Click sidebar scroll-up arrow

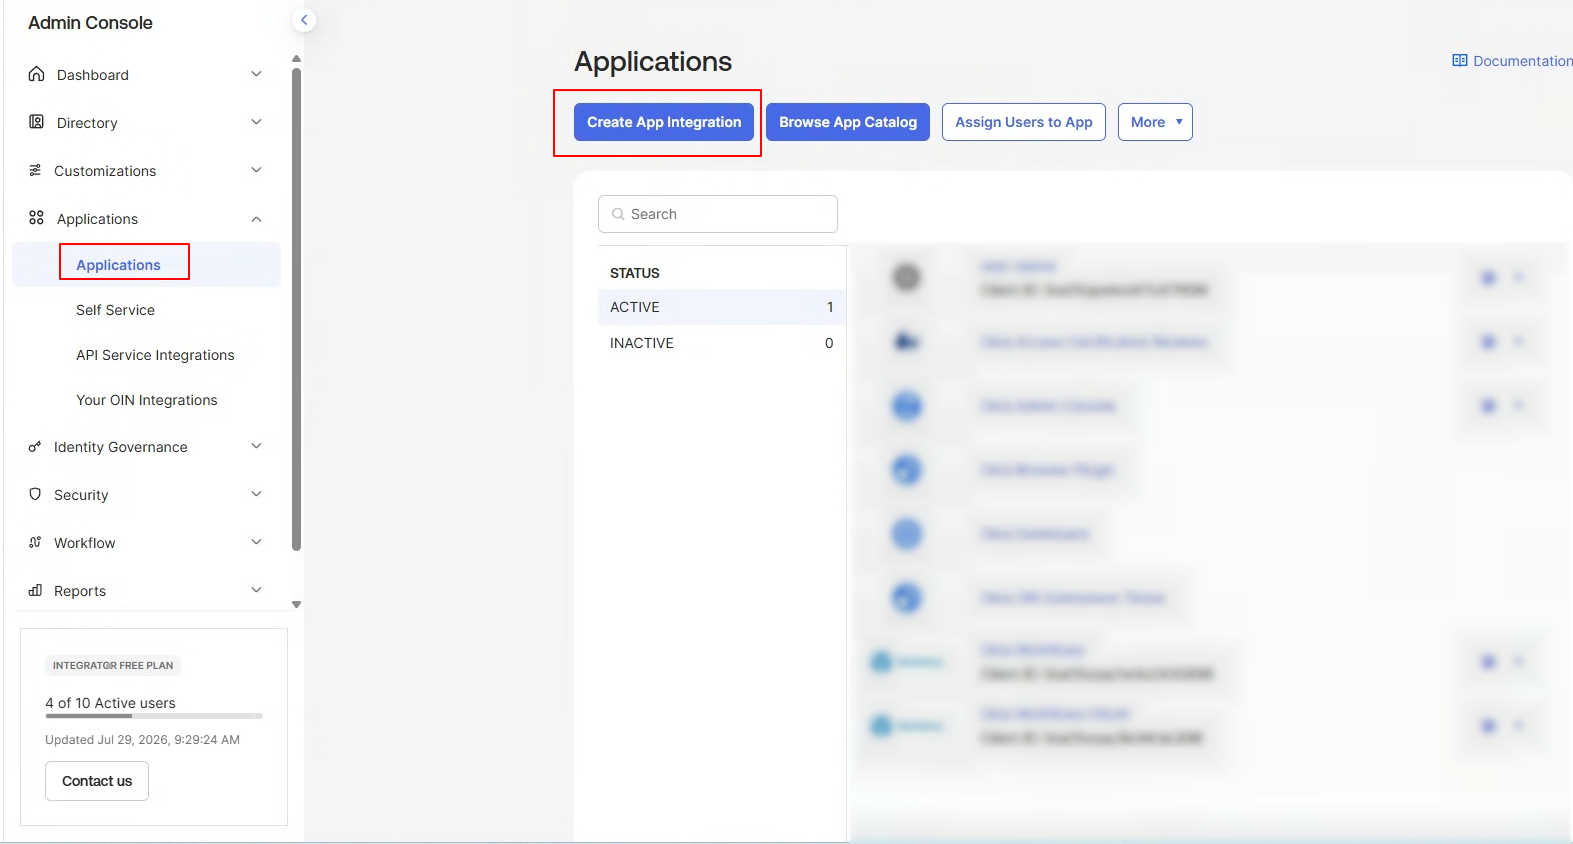click(x=296, y=58)
